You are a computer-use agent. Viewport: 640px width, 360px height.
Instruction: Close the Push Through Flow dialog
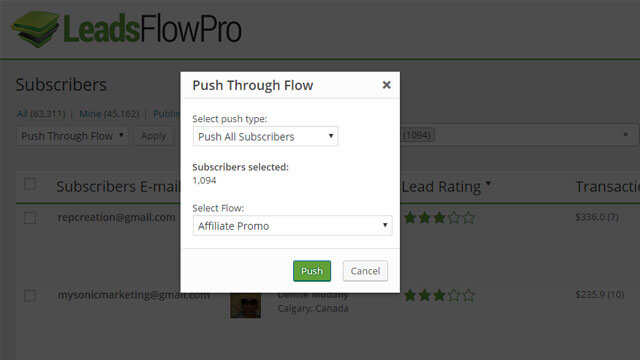pyautogui.click(x=386, y=85)
